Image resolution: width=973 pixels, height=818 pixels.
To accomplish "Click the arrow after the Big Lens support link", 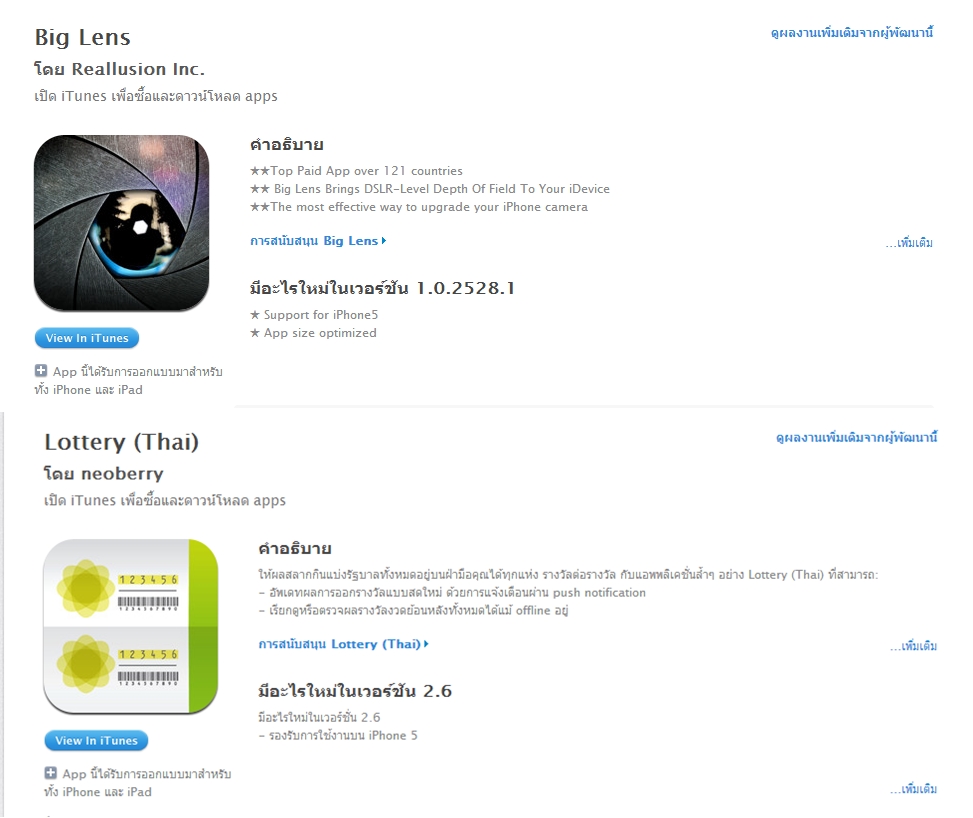I will pyautogui.click(x=384, y=241).
